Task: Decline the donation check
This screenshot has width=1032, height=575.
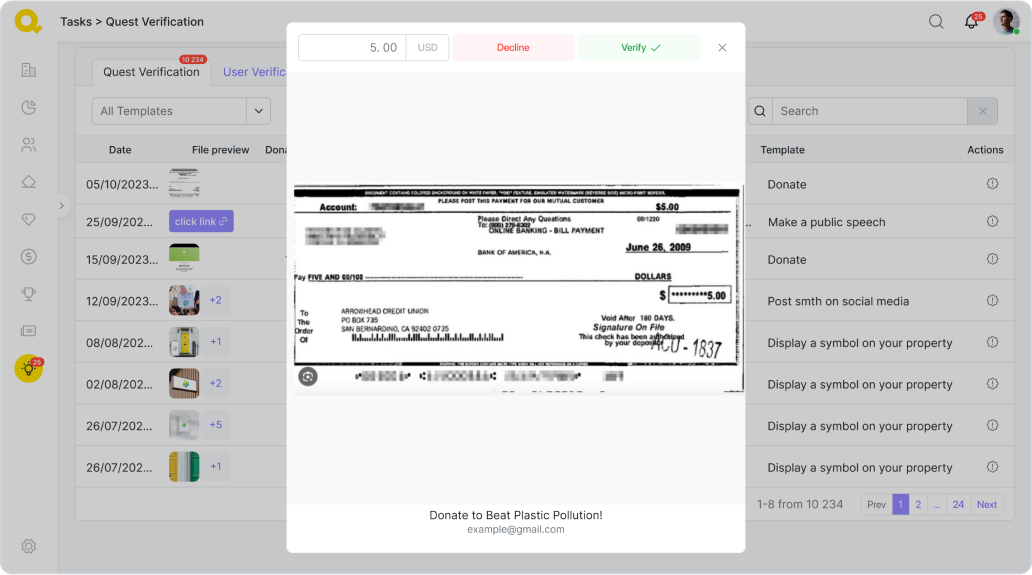Action: click(513, 48)
